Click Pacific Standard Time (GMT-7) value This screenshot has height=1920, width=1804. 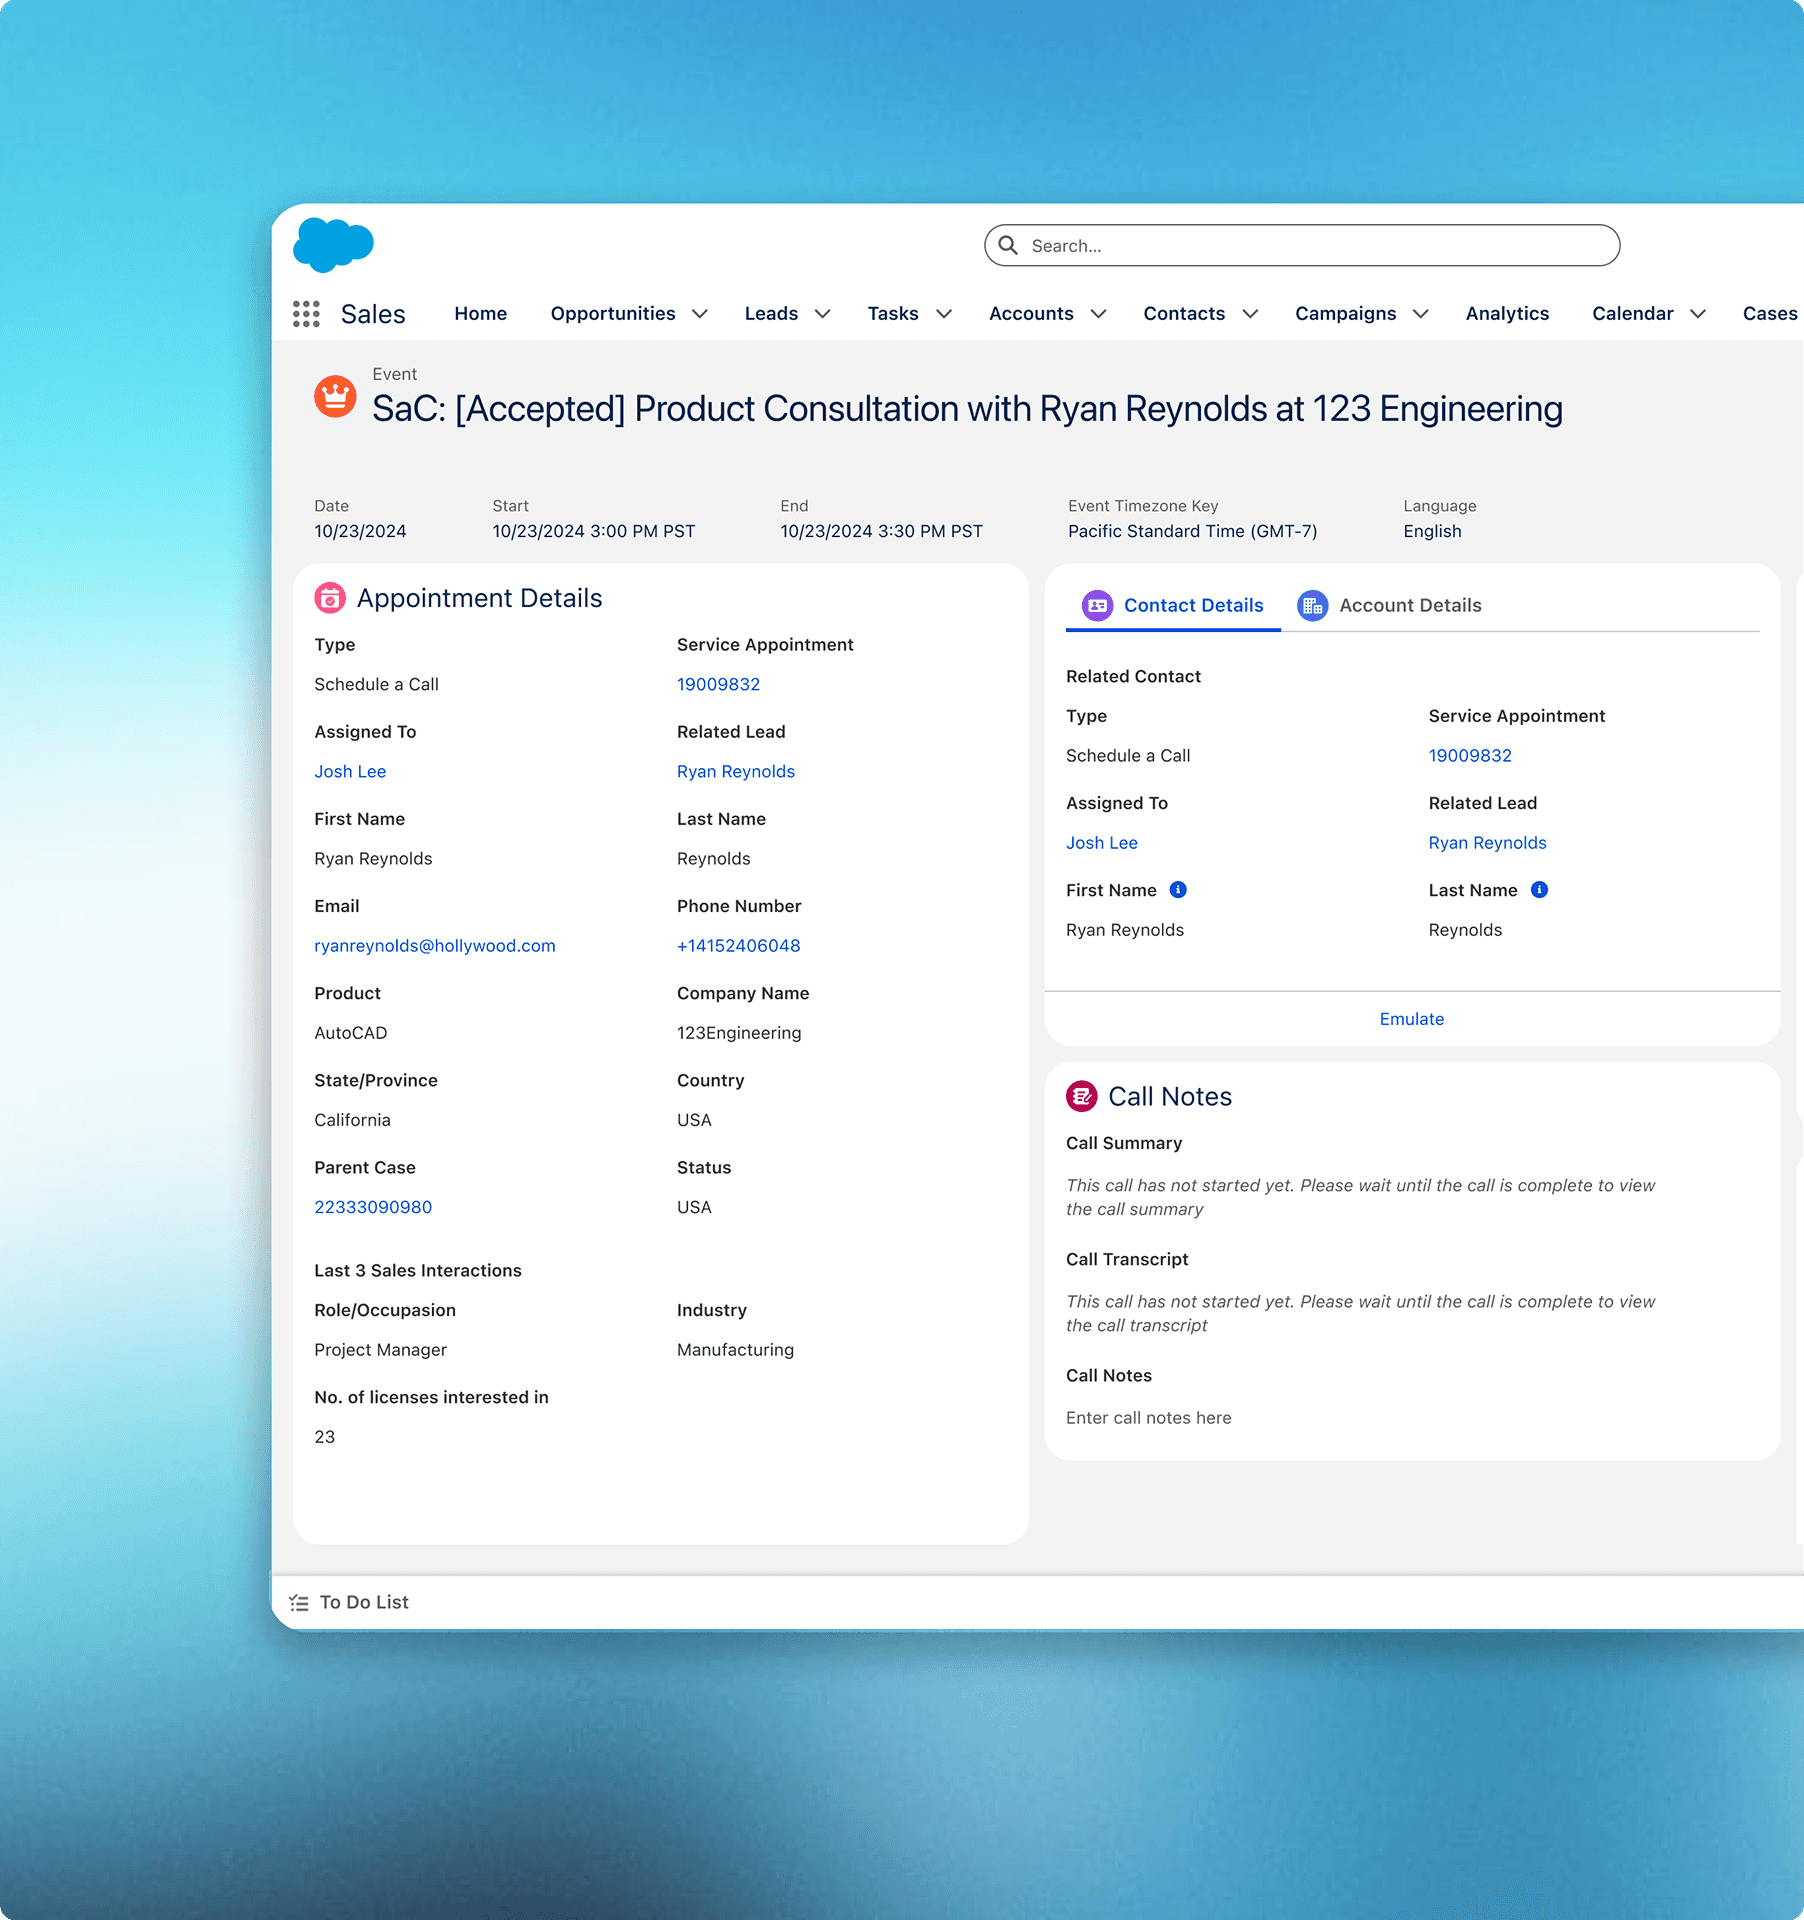pyautogui.click(x=1193, y=532)
